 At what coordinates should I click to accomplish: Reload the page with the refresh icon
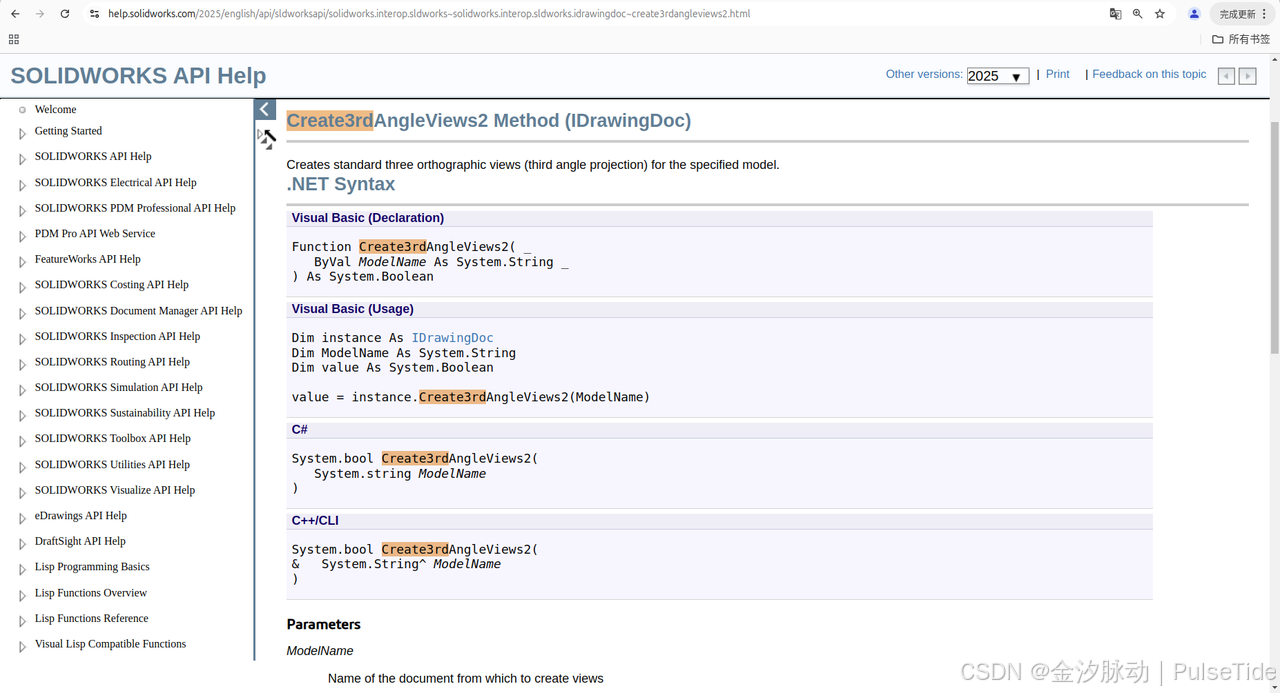pyautogui.click(x=65, y=14)
